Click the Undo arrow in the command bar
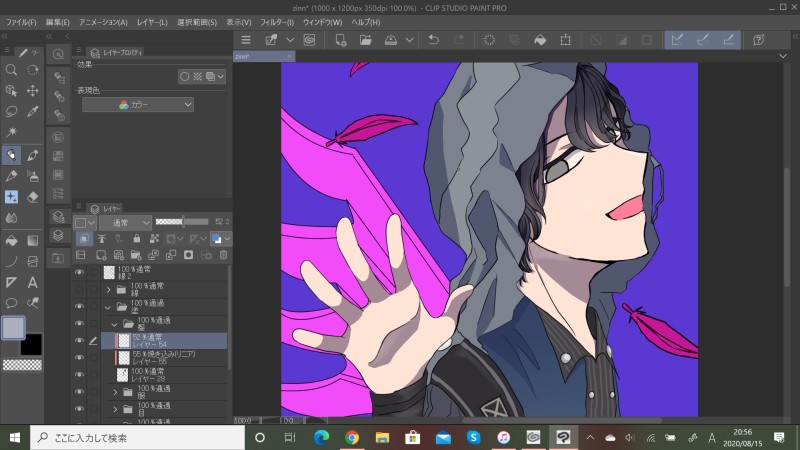The image size is (800, 450). 433,40
